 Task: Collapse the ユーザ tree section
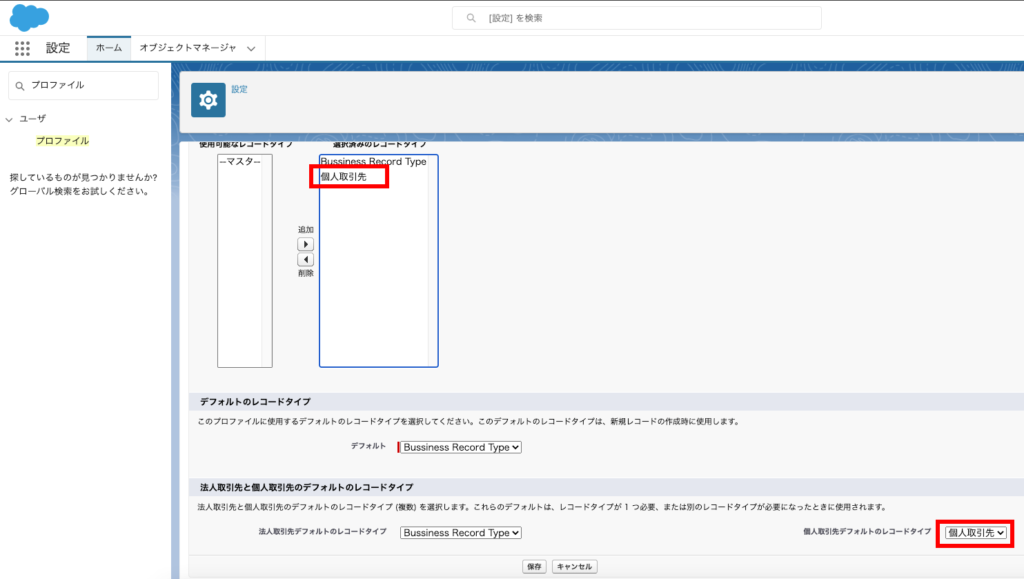(9, 119)
